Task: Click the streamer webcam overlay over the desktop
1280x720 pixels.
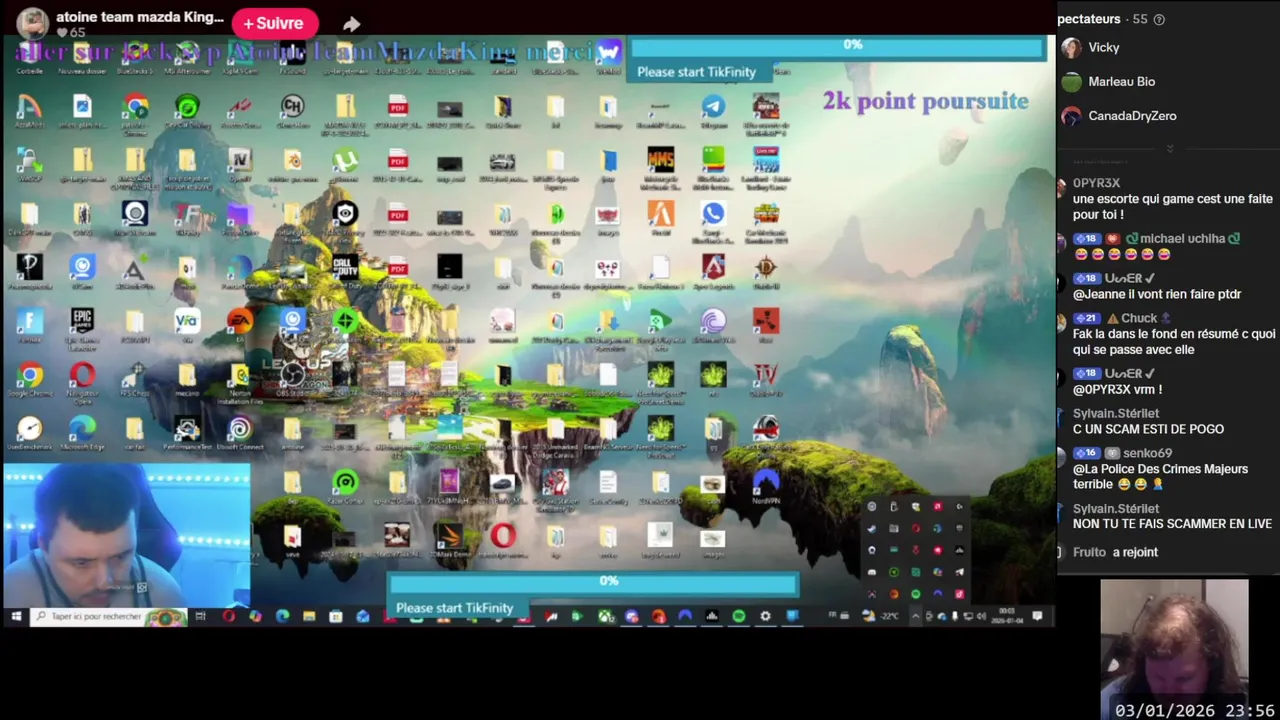Action: (x=126, y=535)
